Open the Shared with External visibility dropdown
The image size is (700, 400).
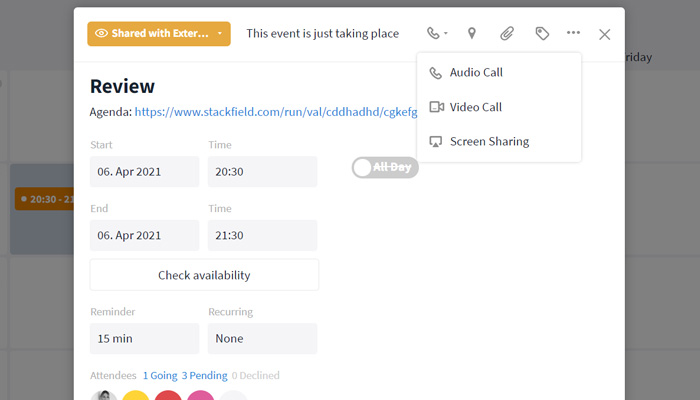click(159, 33)
